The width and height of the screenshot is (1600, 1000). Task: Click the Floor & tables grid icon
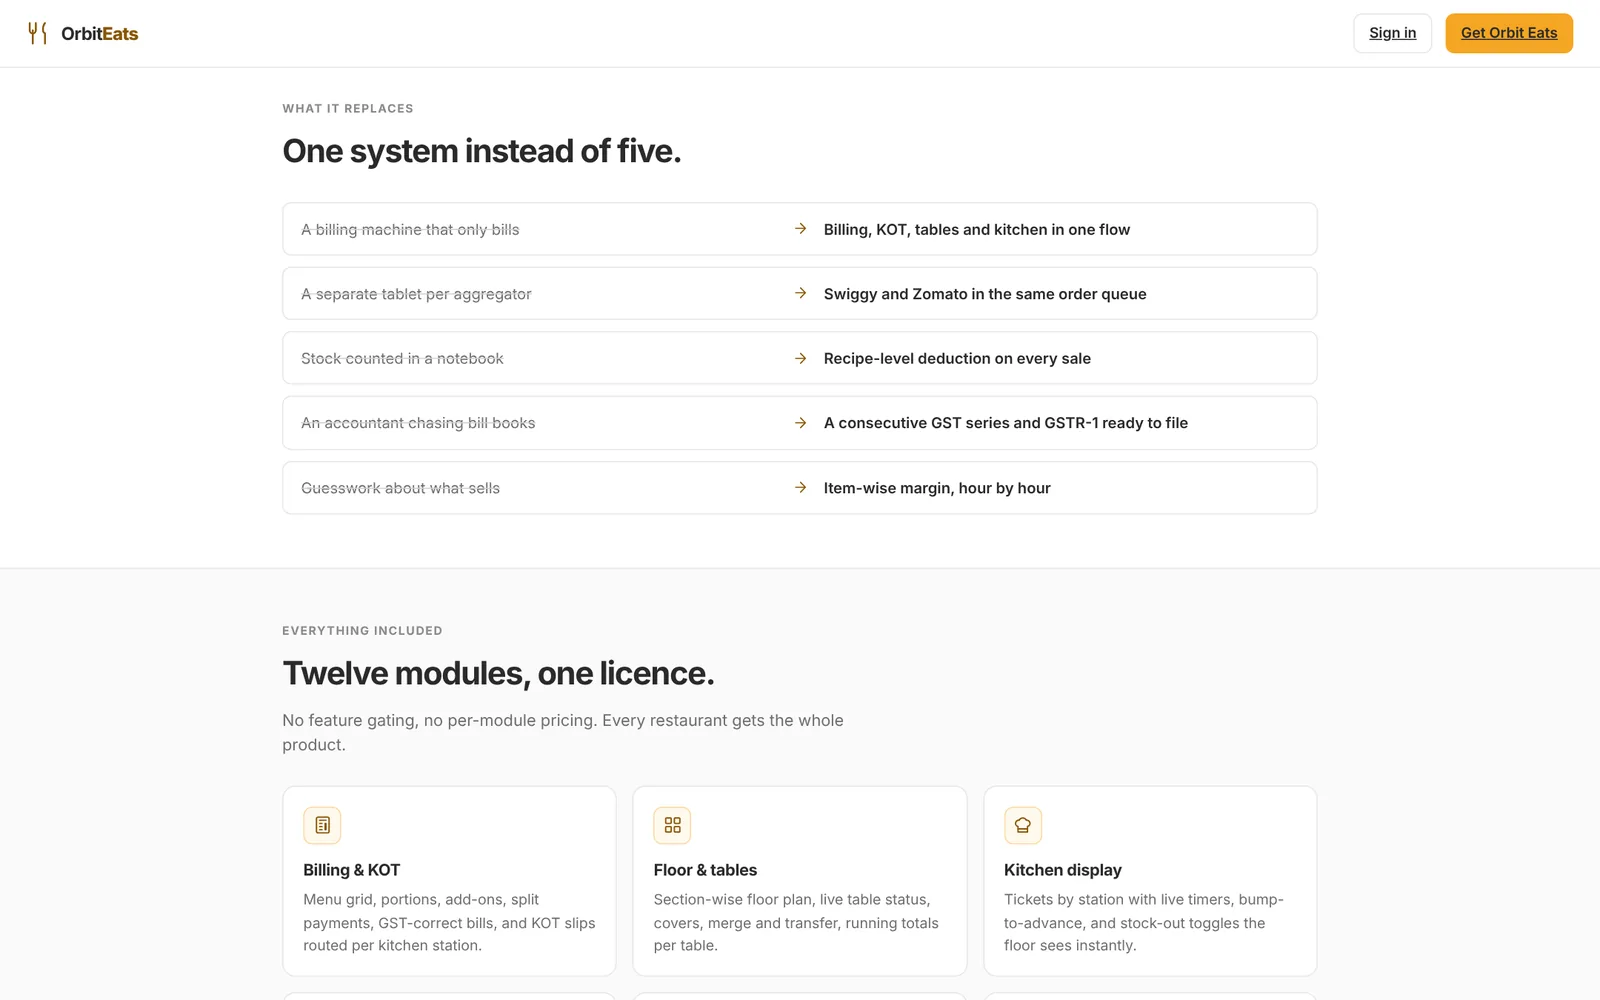[x=672, y=825]
